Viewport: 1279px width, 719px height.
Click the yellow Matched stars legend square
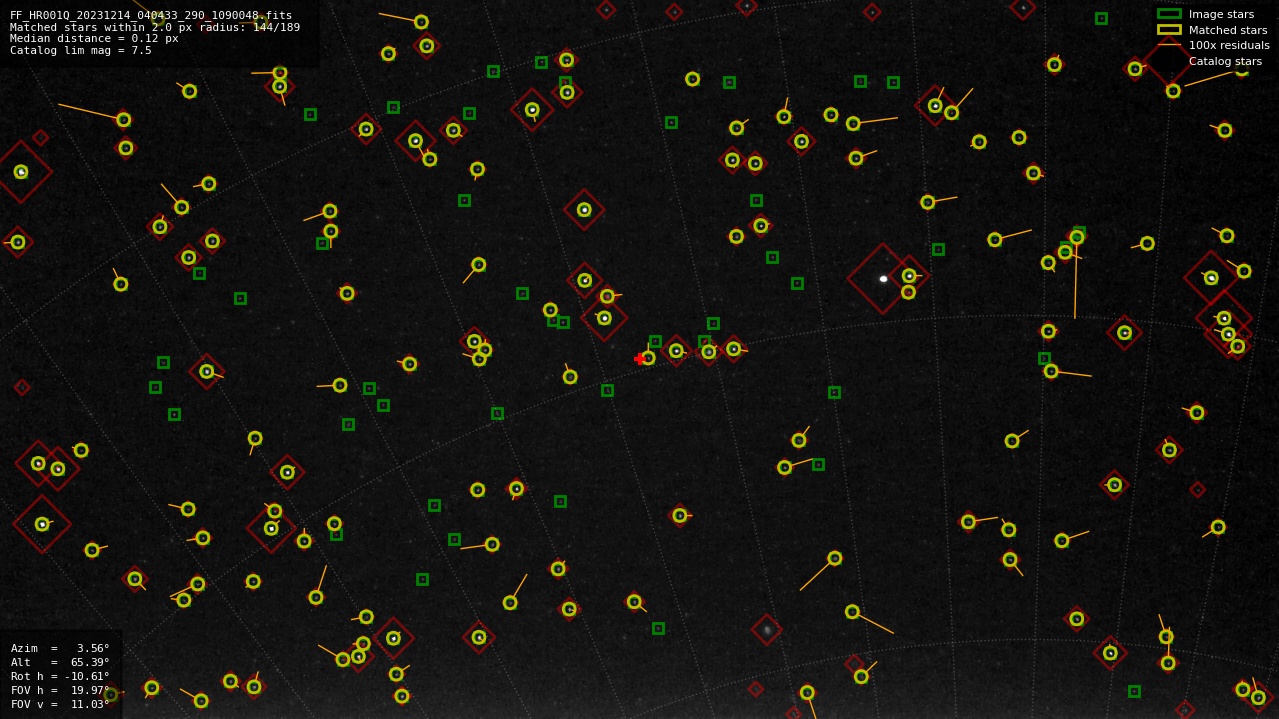pos(1169,30)
